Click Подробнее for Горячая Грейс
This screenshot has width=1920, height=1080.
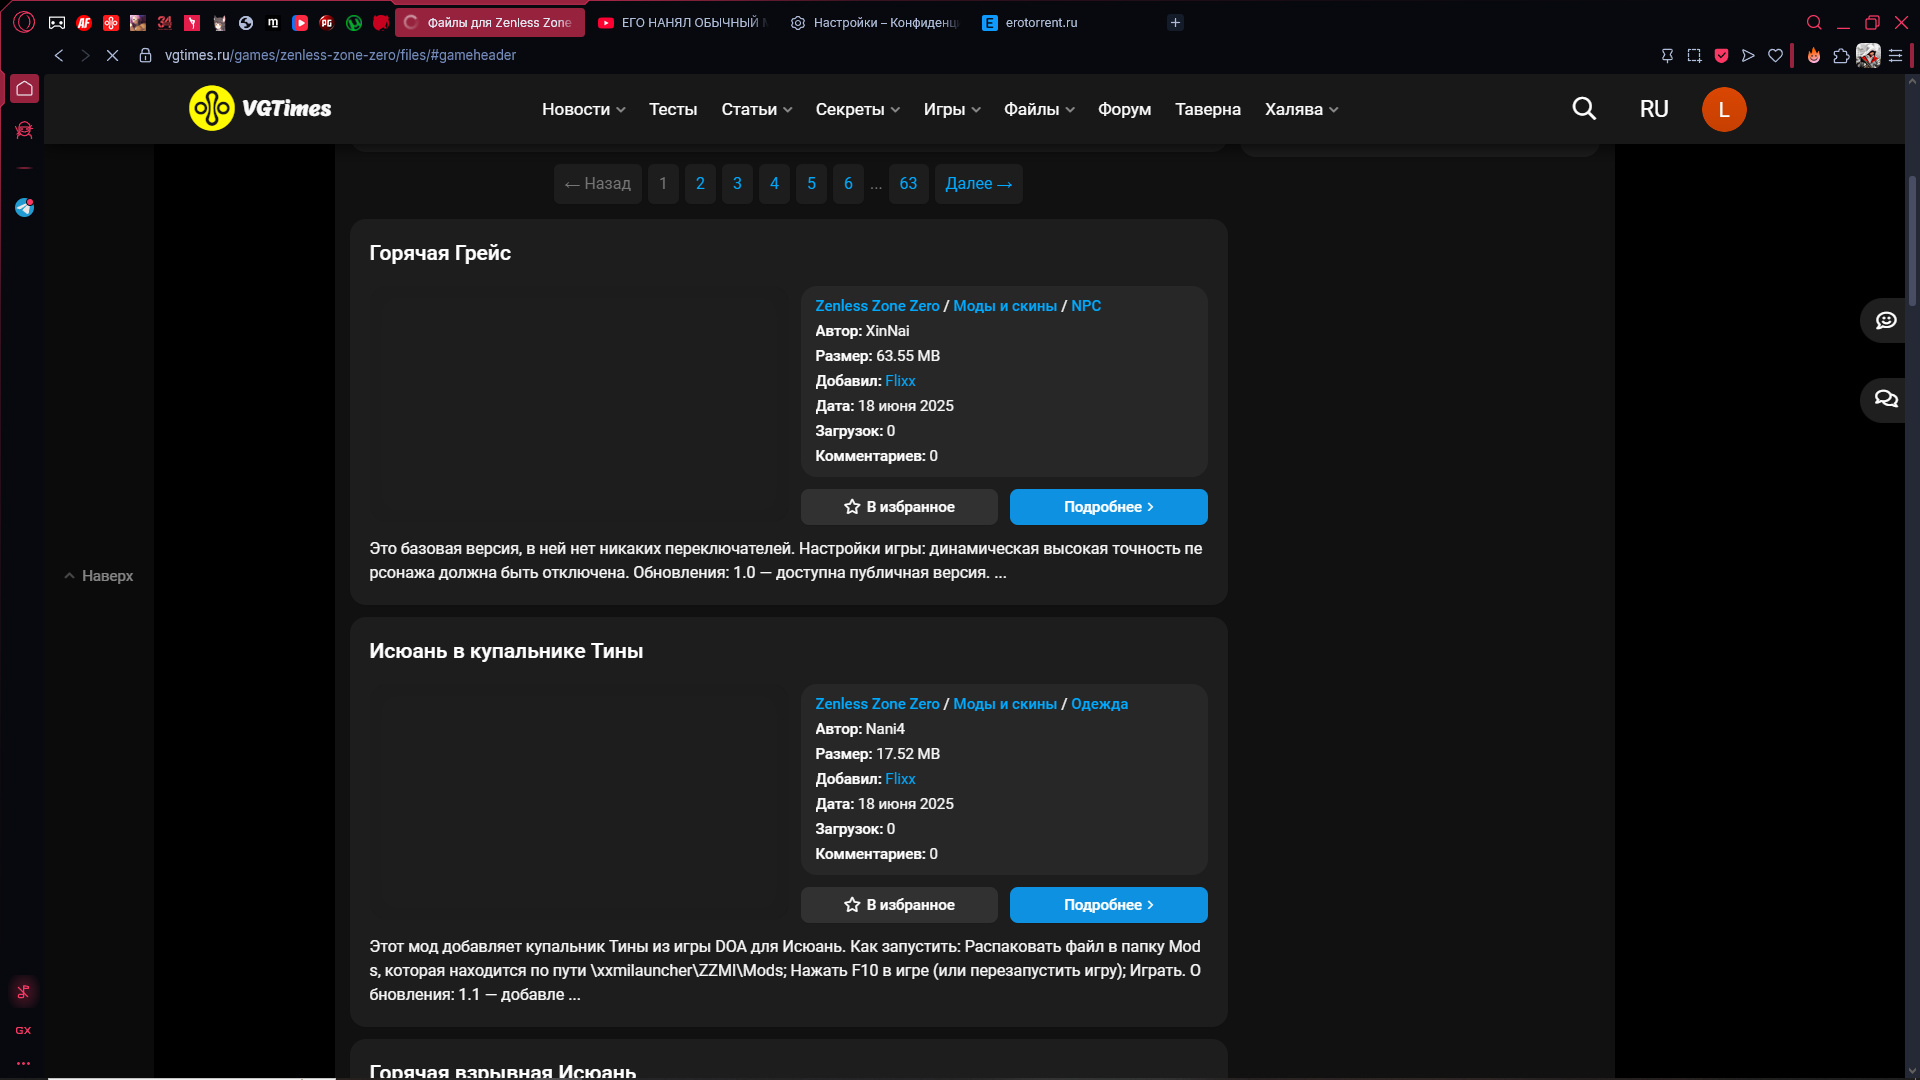(1108, 507)
